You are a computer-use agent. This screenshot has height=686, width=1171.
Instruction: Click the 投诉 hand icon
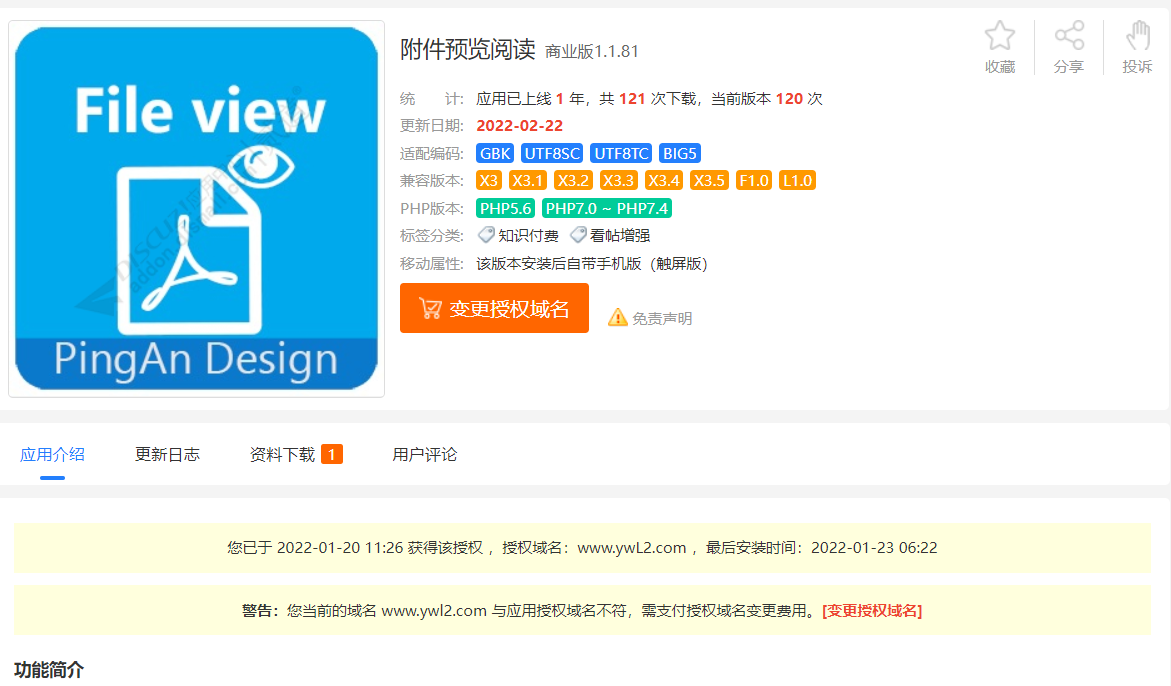click(x=1137, y=37)
